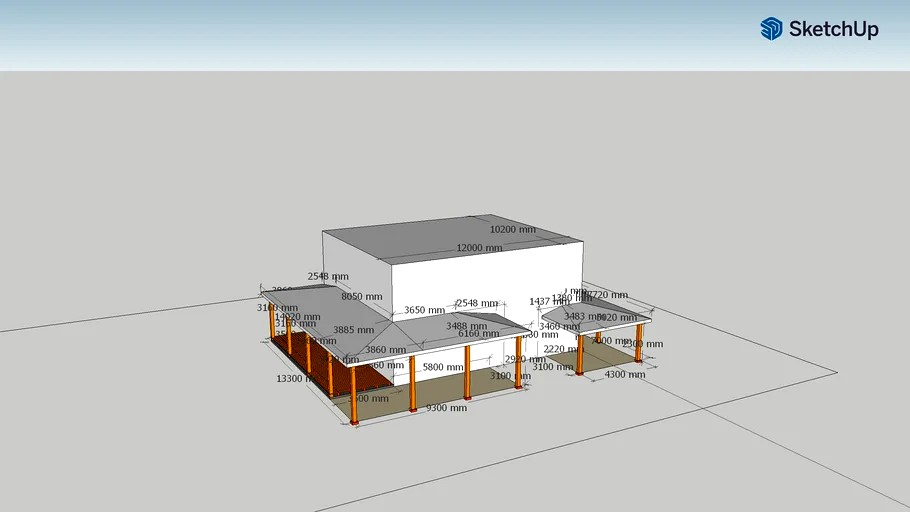Select the rightmost orange post of small pavilion
The image size is (910, 512).
pyautogui.click(x=639, y=343)
